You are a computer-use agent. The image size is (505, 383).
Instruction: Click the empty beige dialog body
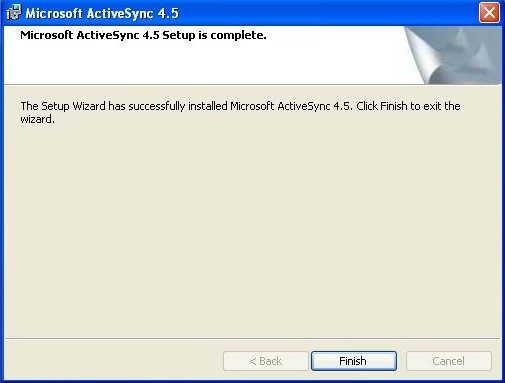(252, 230)
